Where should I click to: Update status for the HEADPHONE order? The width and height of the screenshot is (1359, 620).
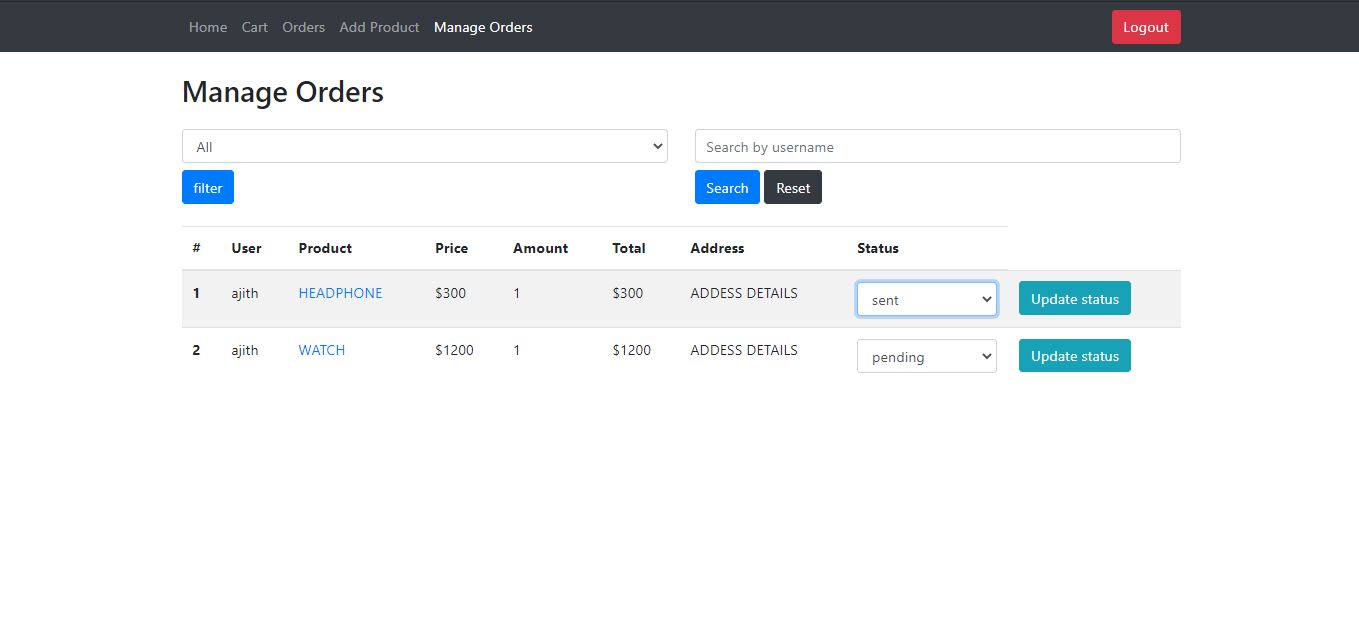pyautogui.click(x=1075, y=298)
